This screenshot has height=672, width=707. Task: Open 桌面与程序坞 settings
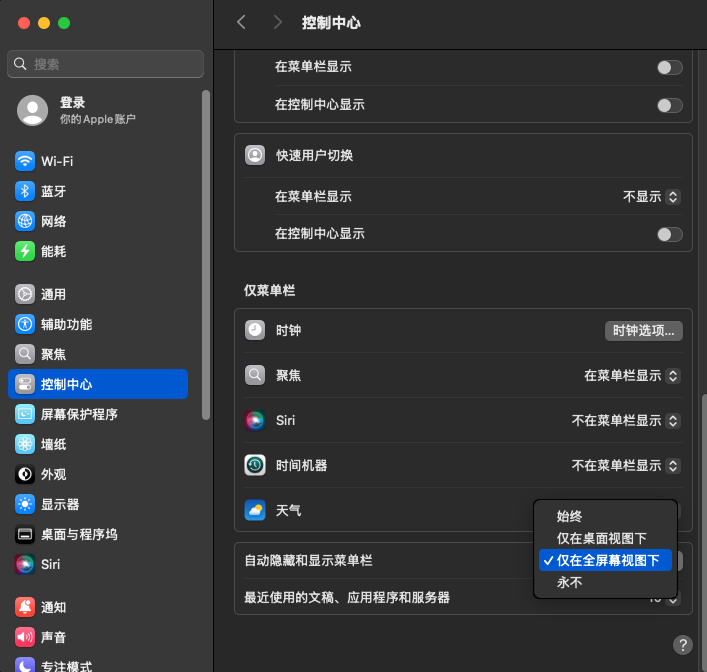click(78, 534)
